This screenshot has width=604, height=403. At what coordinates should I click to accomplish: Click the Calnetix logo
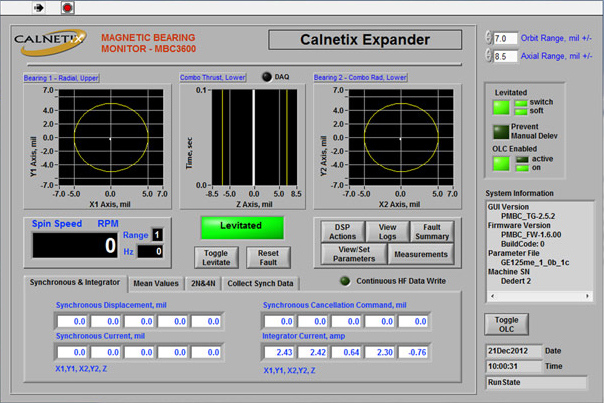point(52,41)
